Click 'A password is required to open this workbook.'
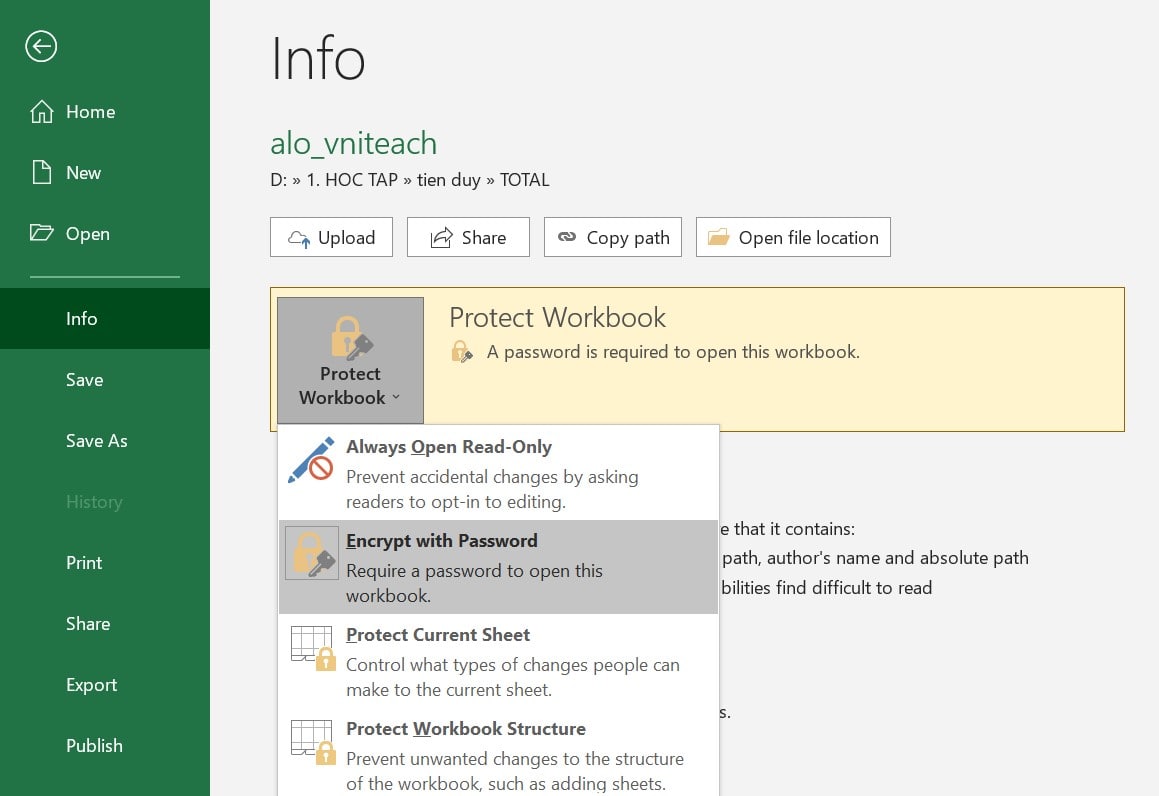 673,352
